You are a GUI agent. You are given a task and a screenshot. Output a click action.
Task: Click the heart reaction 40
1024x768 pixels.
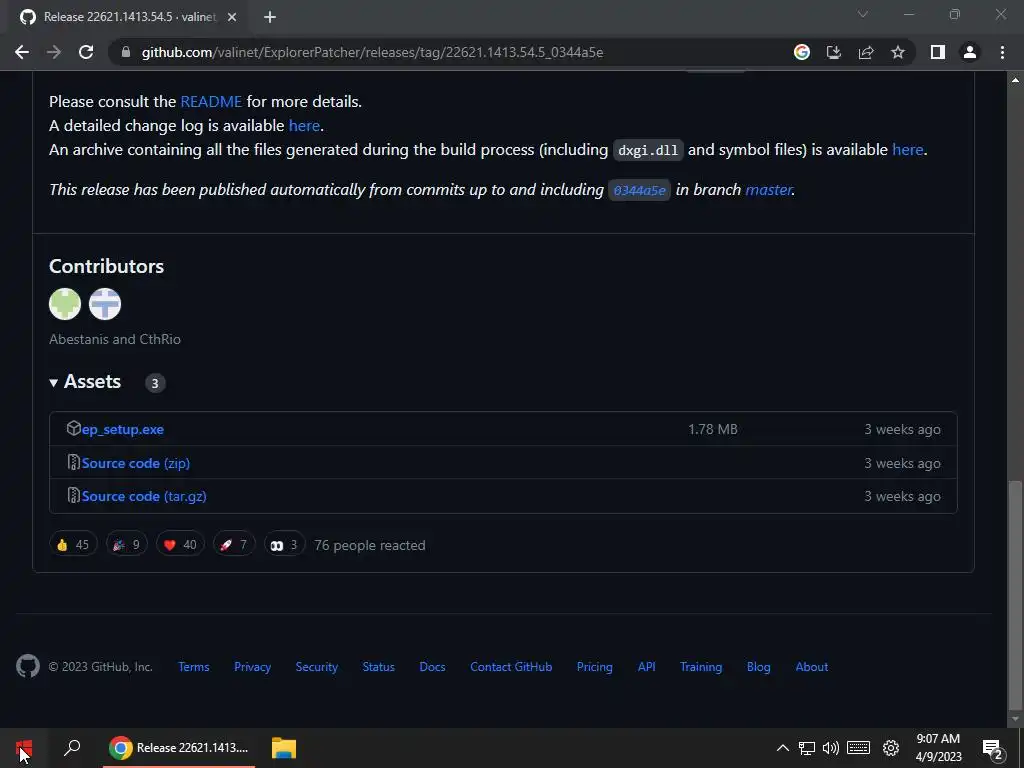tap(180, 545)
